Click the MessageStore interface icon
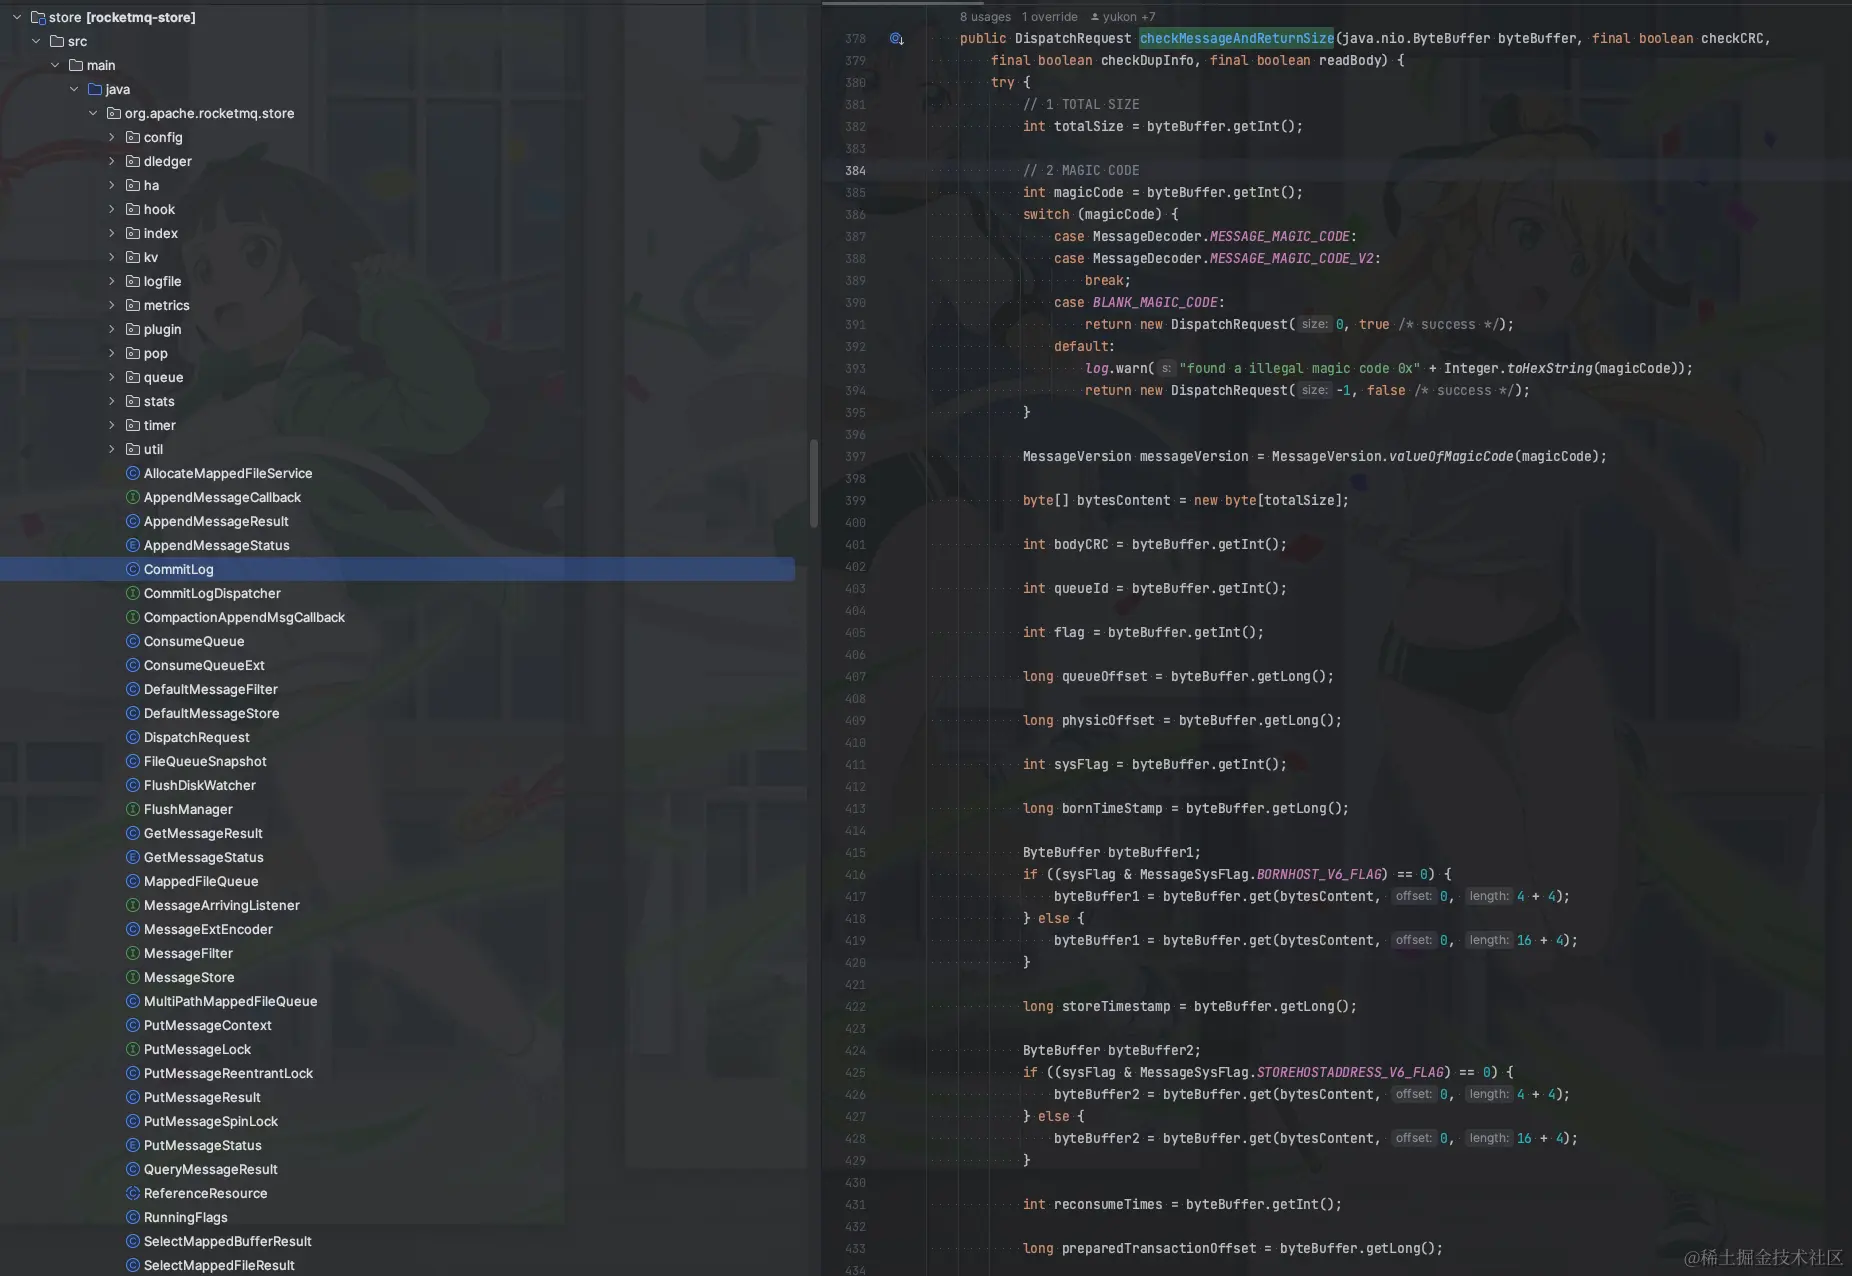Image resolution: width=1852 pixels, height=1276 pixels. click(132, 977)
